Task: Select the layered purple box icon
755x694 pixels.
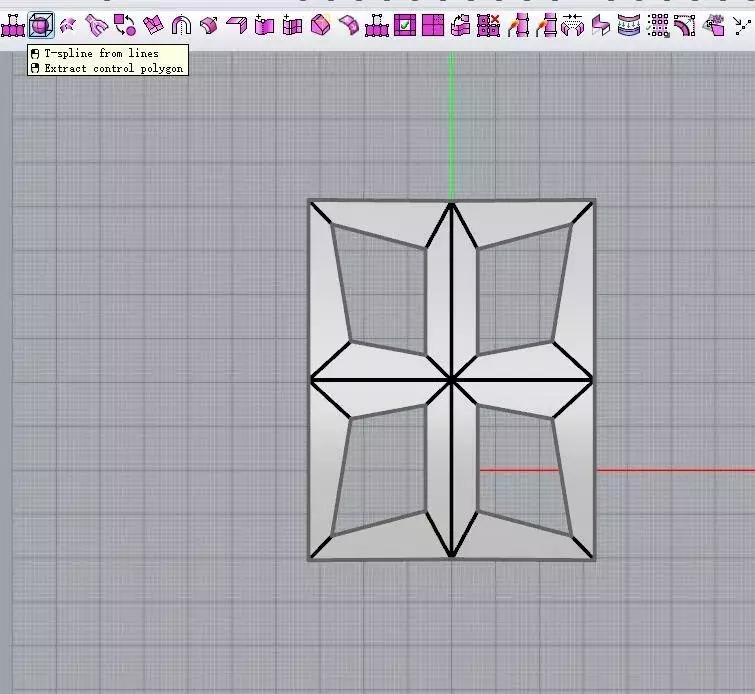Action: point(714,25)
